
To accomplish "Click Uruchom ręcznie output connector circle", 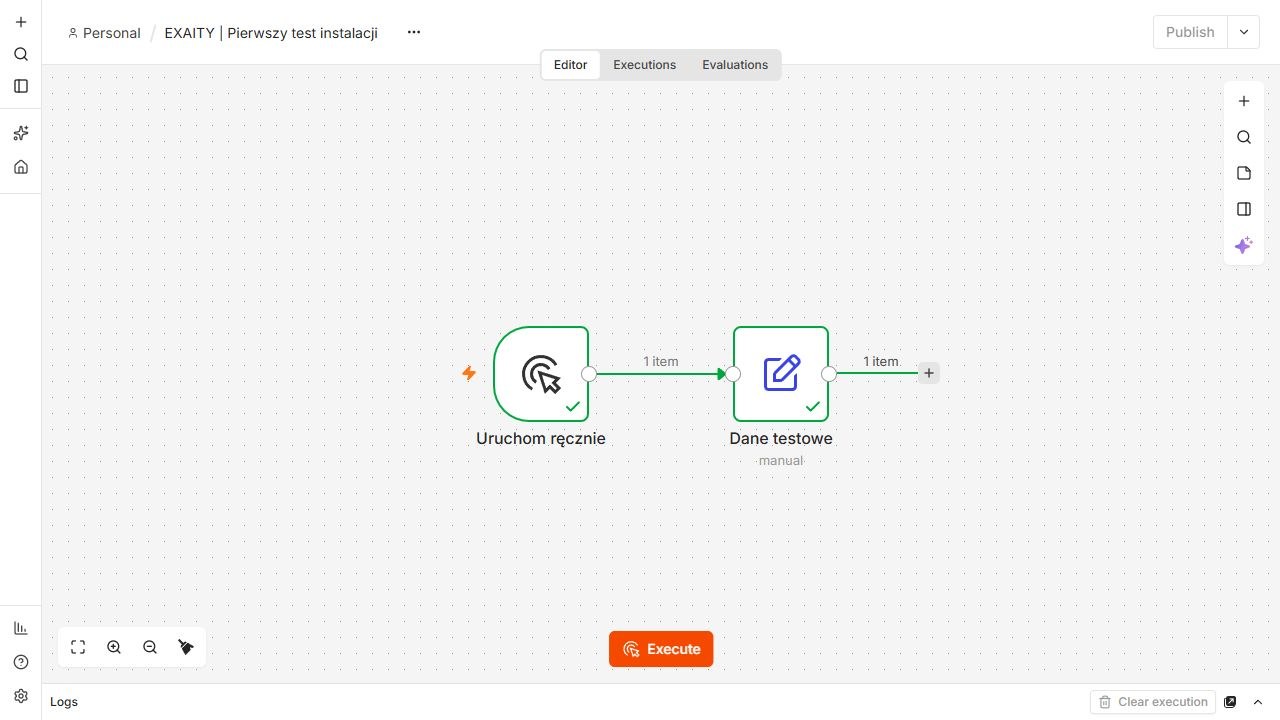I will coord(589,374).
